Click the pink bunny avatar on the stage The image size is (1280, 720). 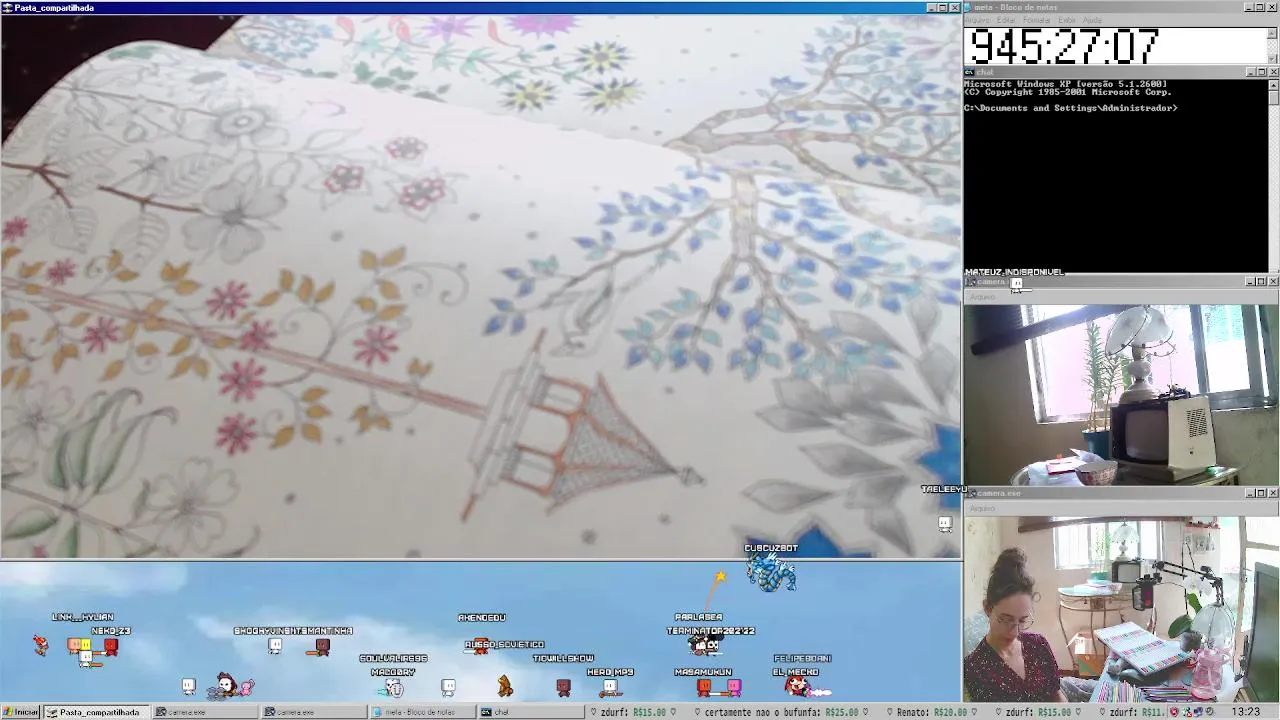[x=246, y=686]
